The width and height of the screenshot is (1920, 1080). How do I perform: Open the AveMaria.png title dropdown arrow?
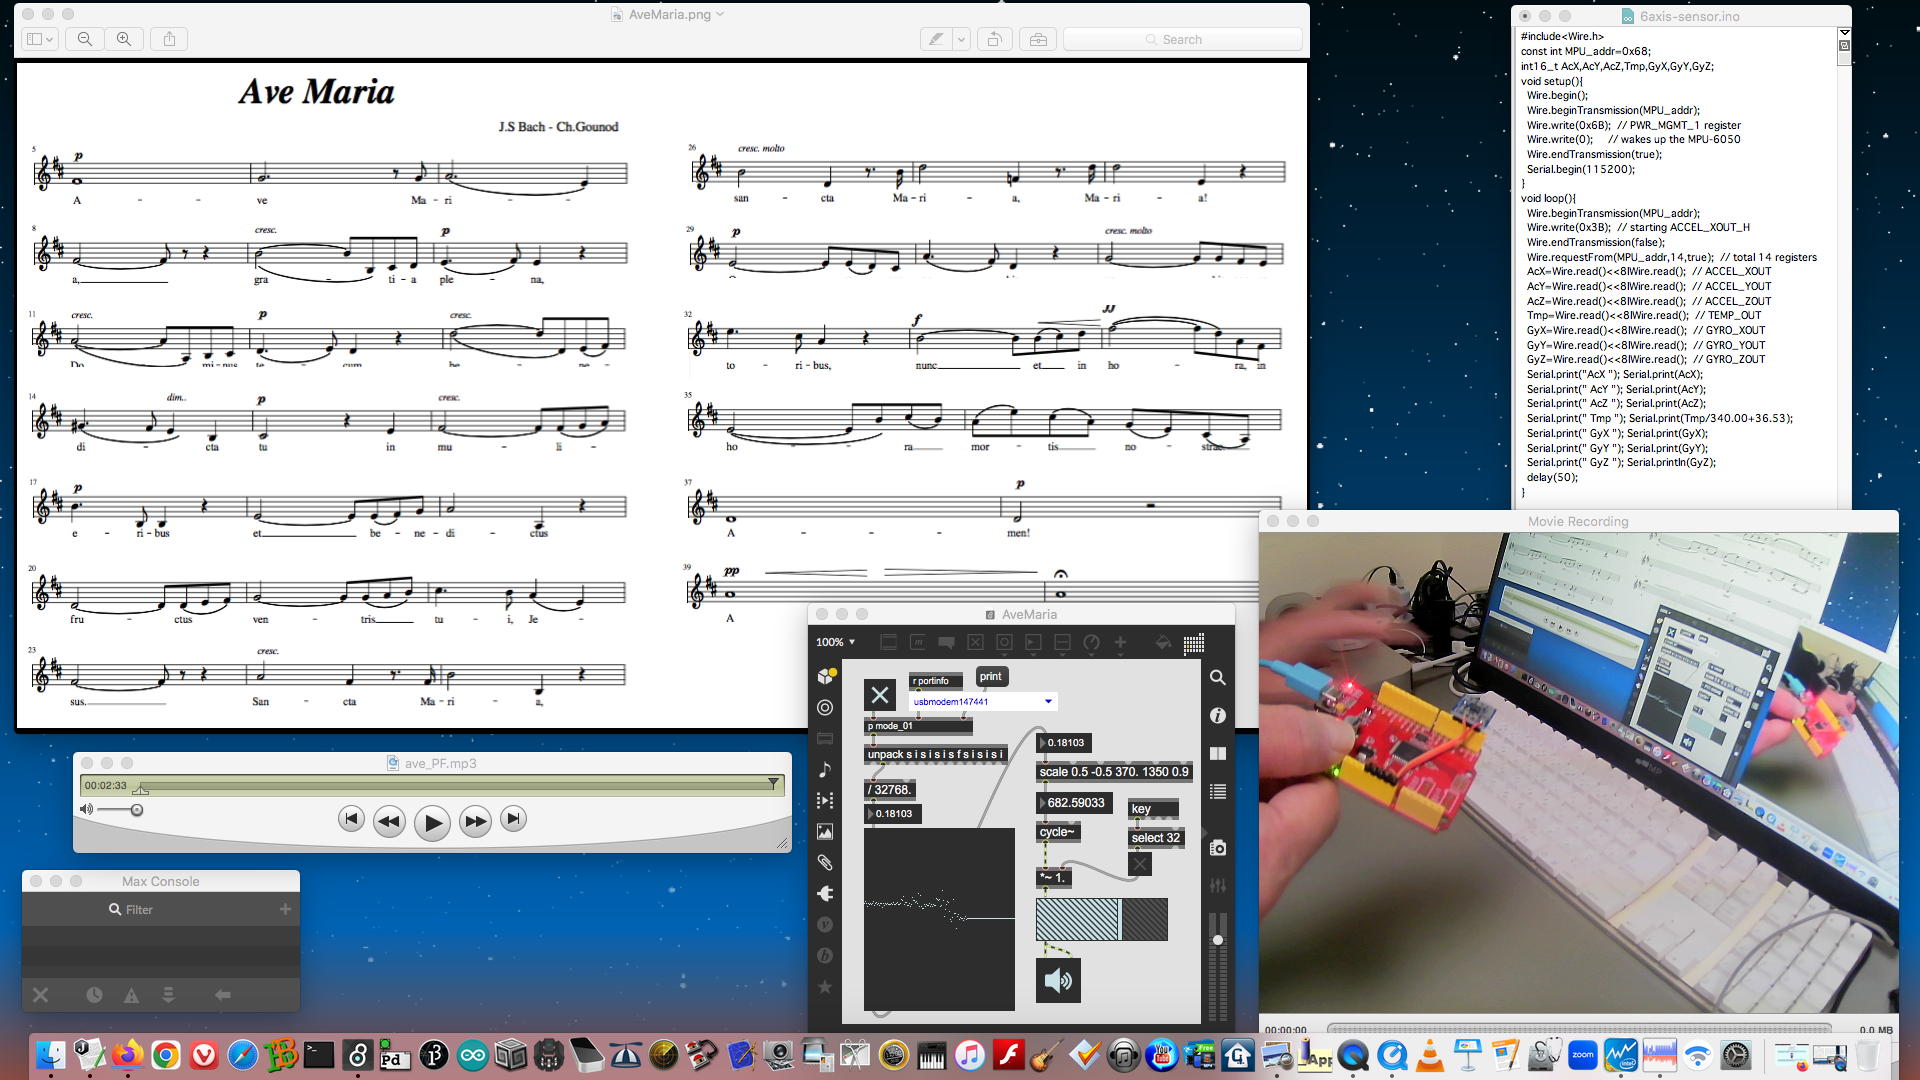click(x=720, y=14)
